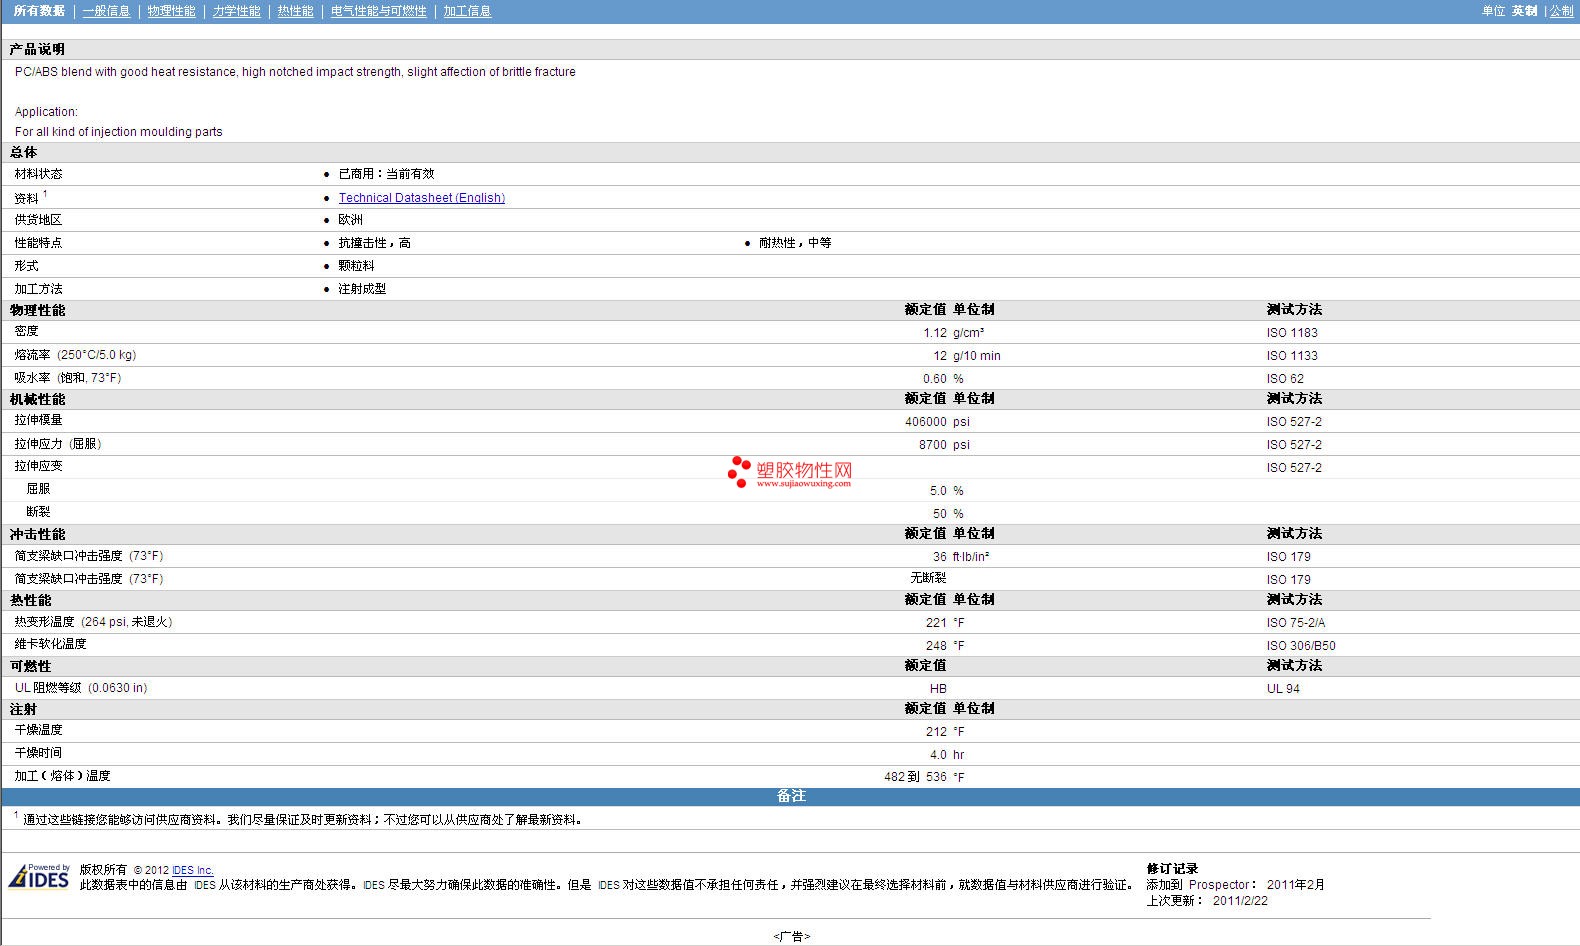This screenshot has width=1580, height=946.
Task: Select tensile modulus value 406000
Action: click(925, 422)
